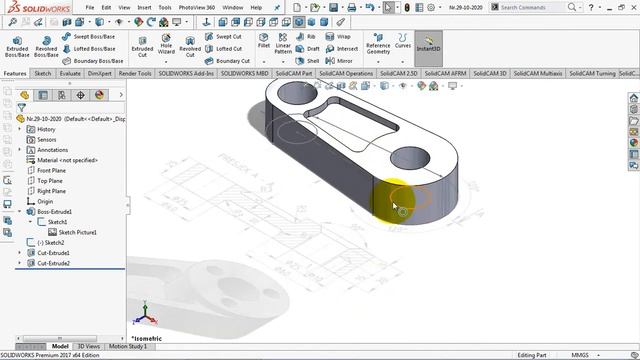
Task: Collapse the Boss-Extrude1 feature
Action: 19,211
